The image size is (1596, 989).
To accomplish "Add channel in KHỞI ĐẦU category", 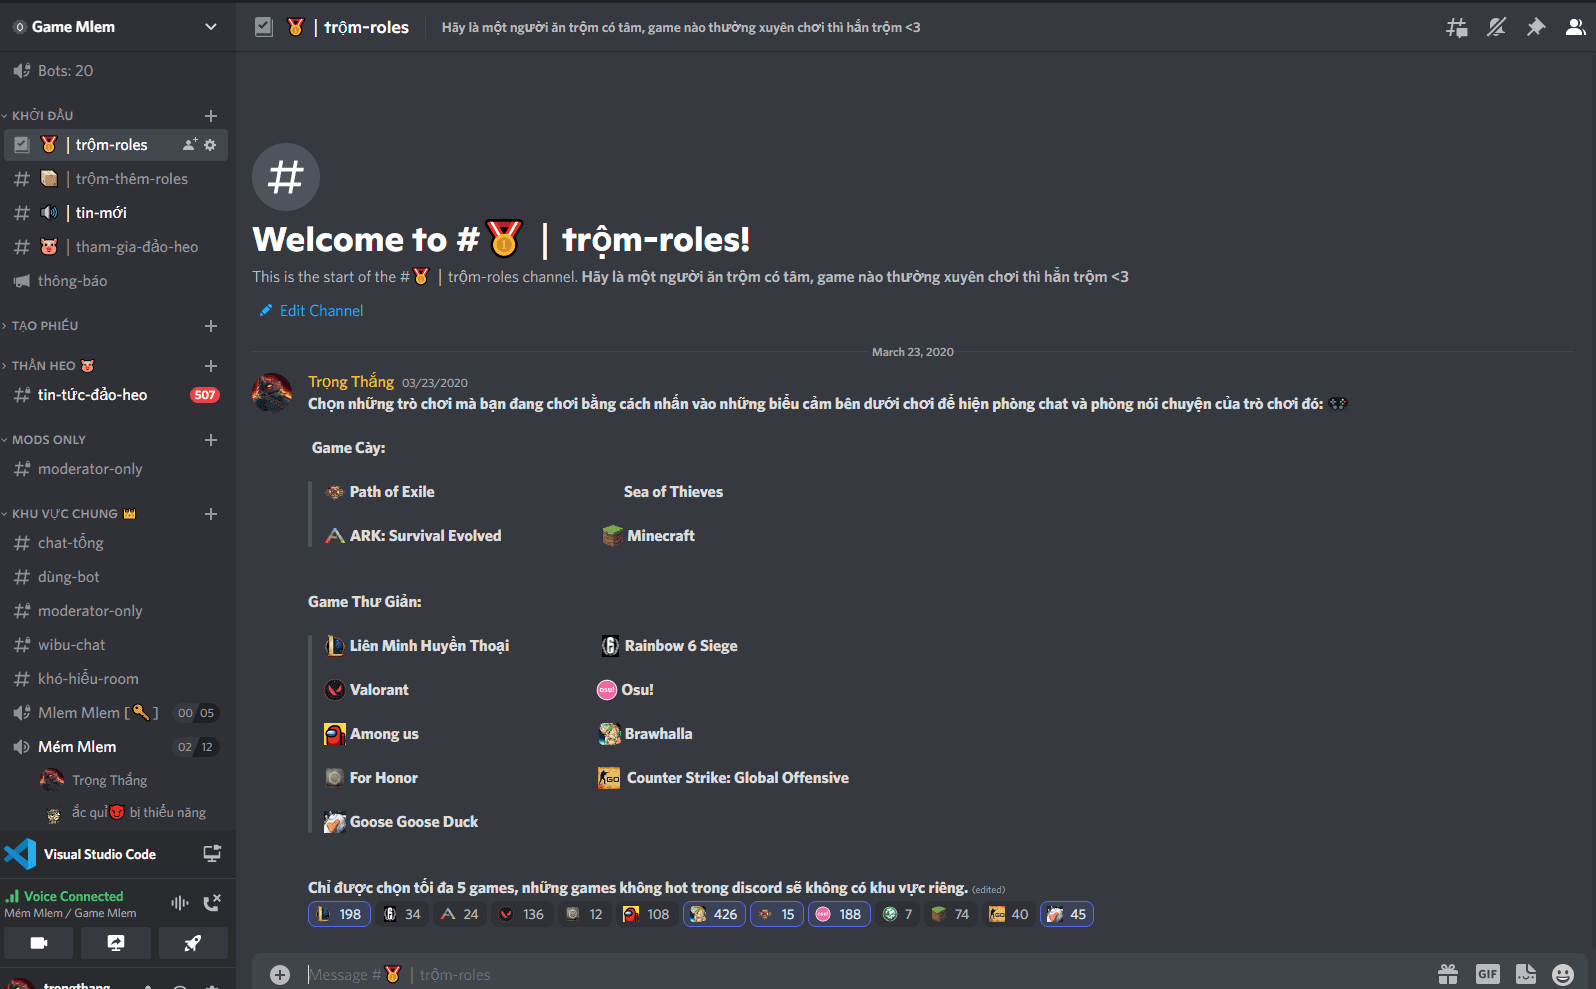I will pos(211,116).
